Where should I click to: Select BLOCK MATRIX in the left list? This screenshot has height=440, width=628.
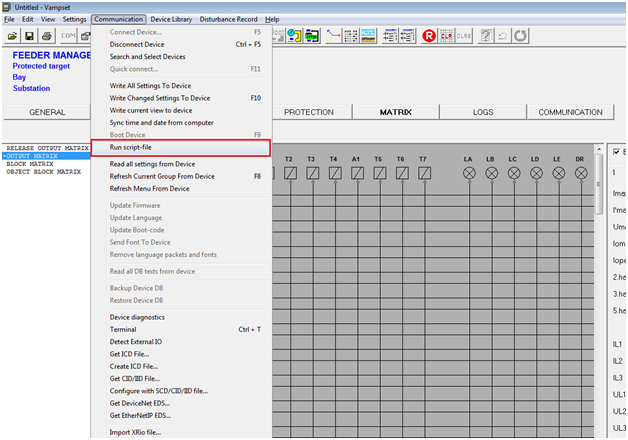(x=30, y=164)
